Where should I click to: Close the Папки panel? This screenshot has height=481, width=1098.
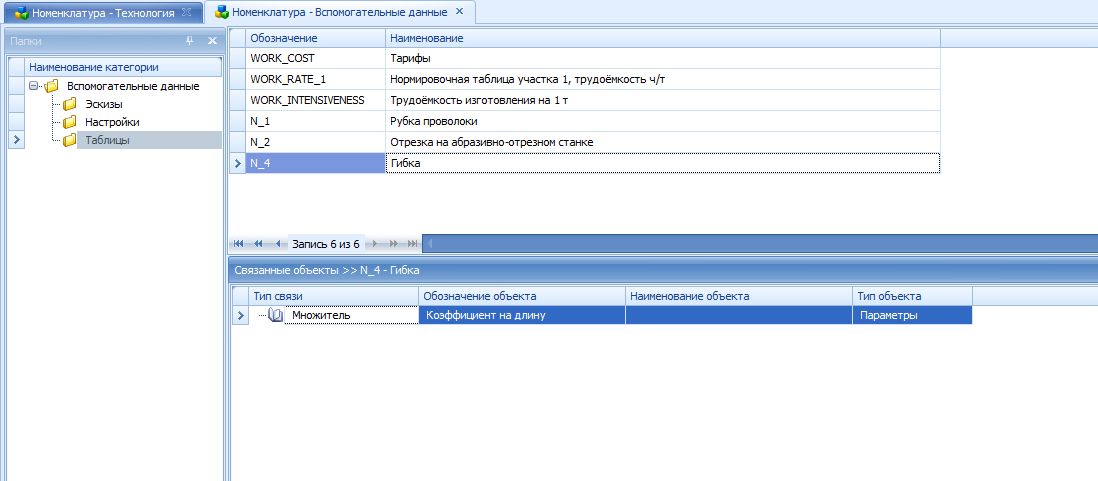[x=212, y=41]
